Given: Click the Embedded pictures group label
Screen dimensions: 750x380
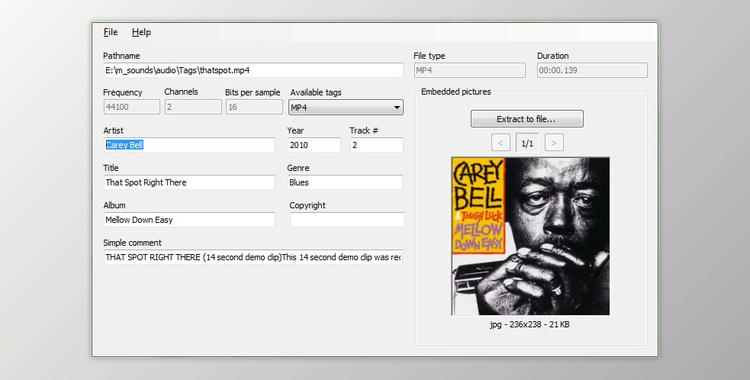Looking at the screenshot, I should click(x=456, y=92).
